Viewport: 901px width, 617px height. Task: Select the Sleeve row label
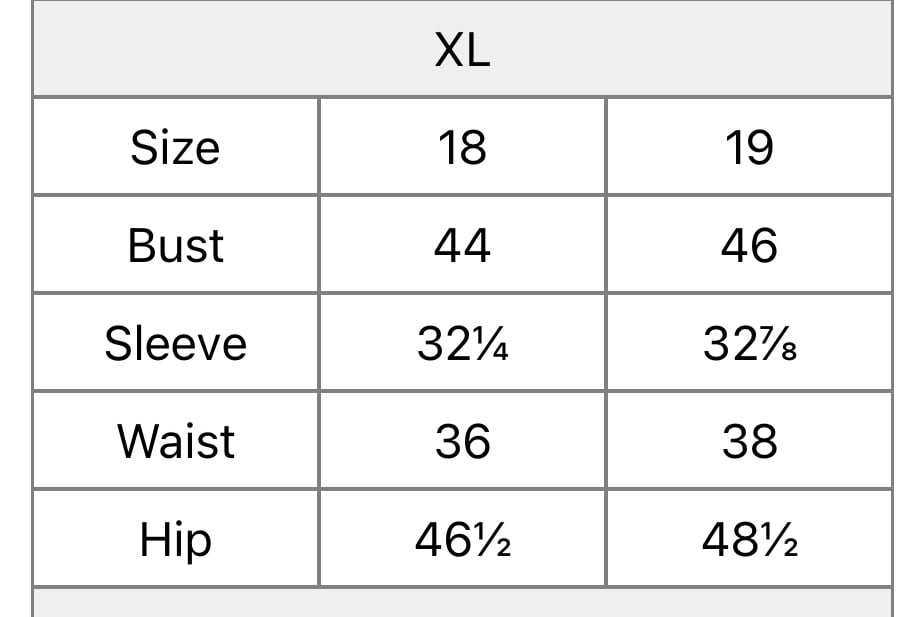click(175, 344)
